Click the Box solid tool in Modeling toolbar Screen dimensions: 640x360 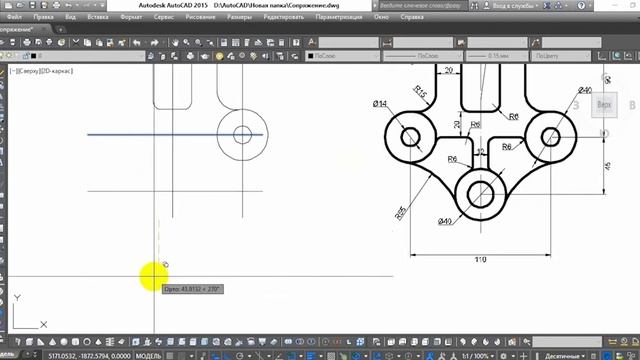29,342
